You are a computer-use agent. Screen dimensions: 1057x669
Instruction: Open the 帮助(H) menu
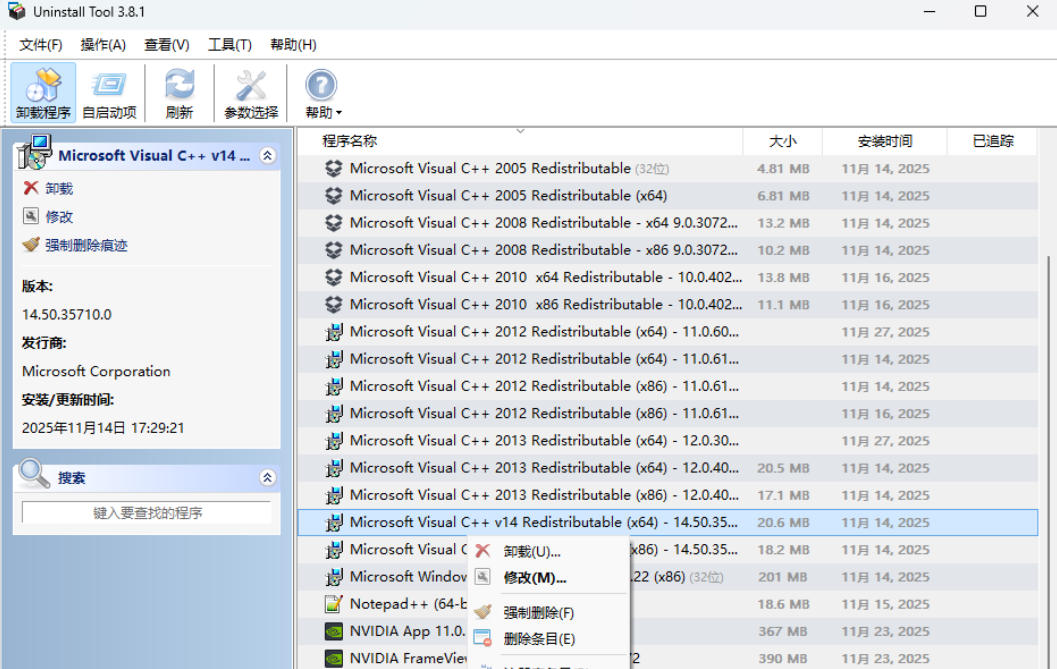coord(293,45)
